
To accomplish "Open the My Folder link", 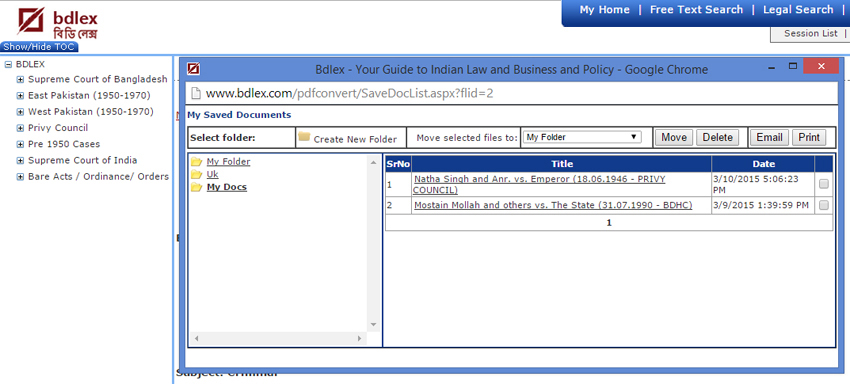I will pyautogui.click(x=228, y=162).
